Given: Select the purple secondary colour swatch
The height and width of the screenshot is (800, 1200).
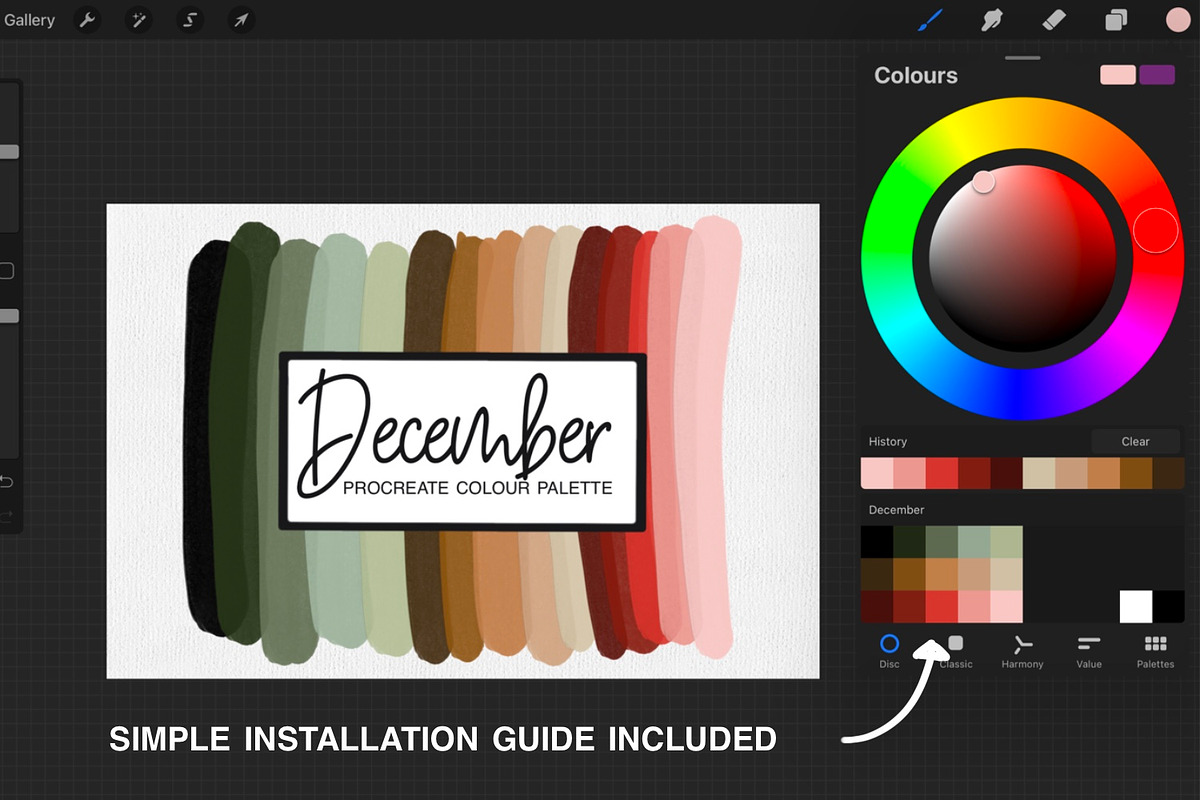Looking at the screenshot, I should click(1157, 75).
